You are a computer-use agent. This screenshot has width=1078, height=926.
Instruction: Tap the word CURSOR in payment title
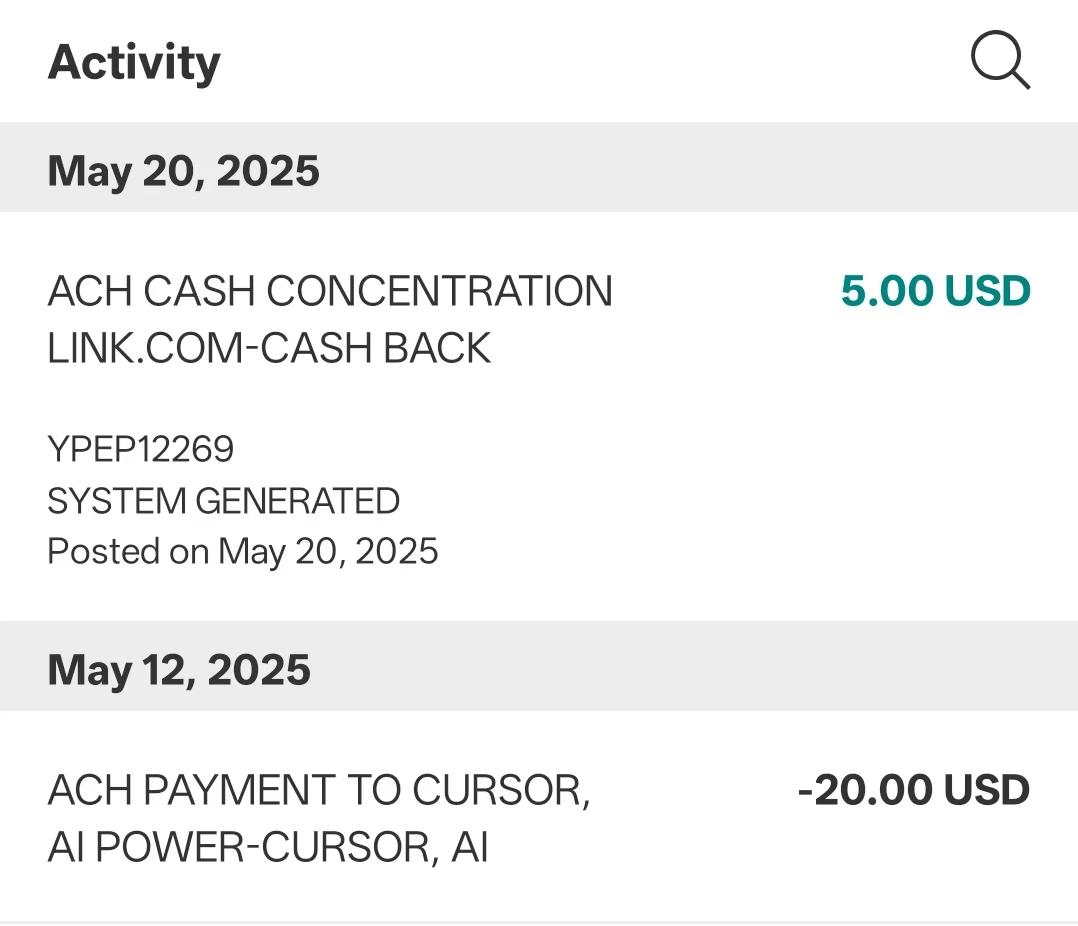pyautogui.click(x=501, y=790)
